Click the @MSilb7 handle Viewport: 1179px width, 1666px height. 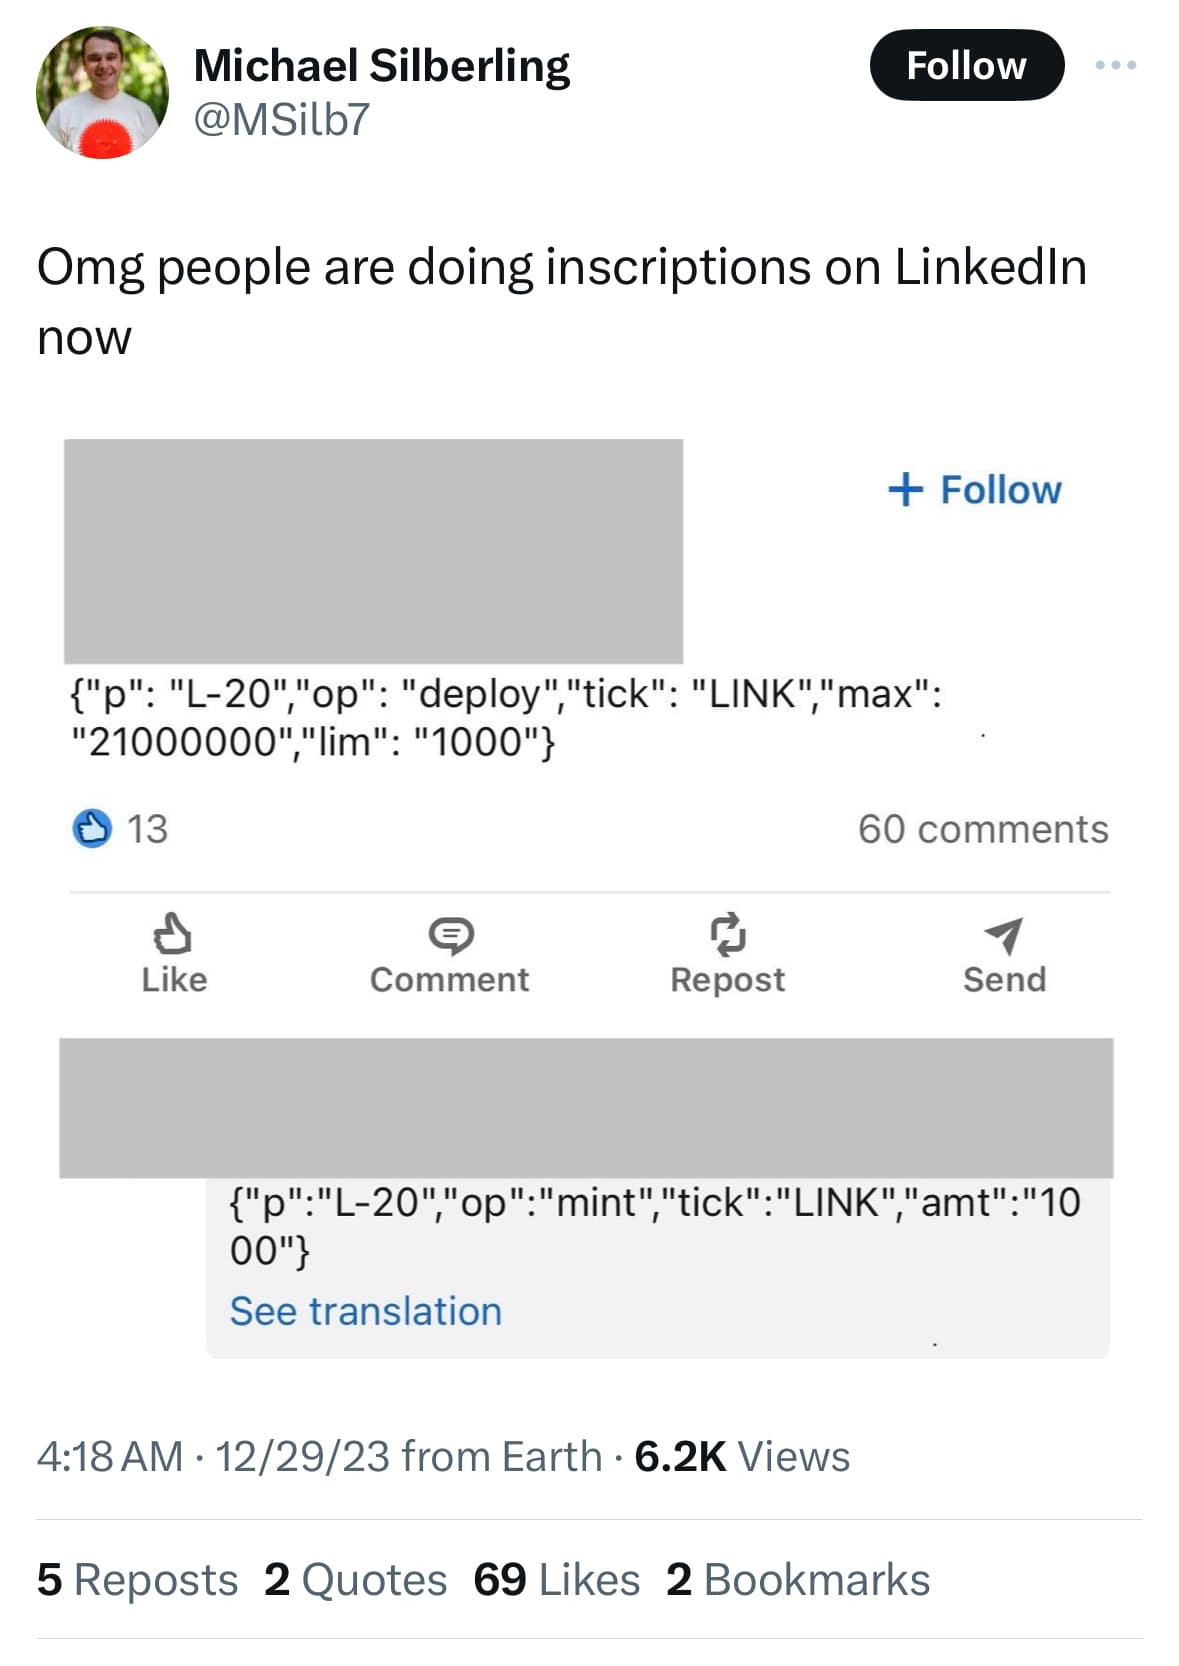click(281, 120)
